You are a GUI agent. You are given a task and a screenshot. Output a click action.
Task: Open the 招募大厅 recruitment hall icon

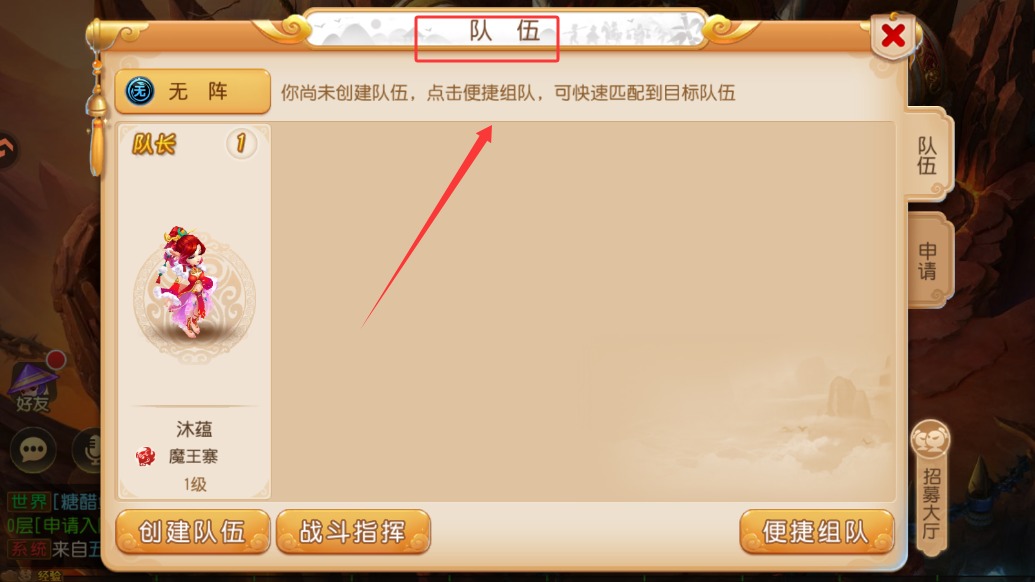tap(931, 487)
